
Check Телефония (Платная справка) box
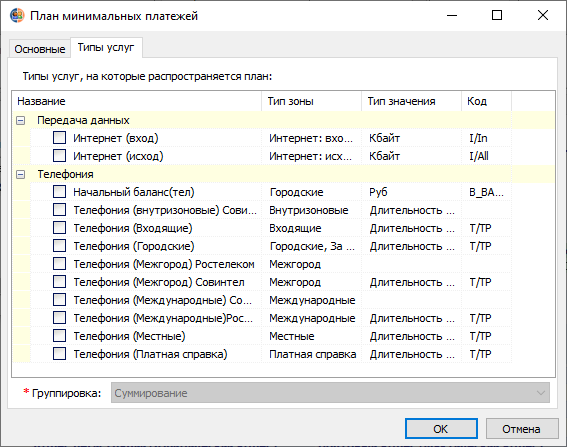tap(59, 354)
